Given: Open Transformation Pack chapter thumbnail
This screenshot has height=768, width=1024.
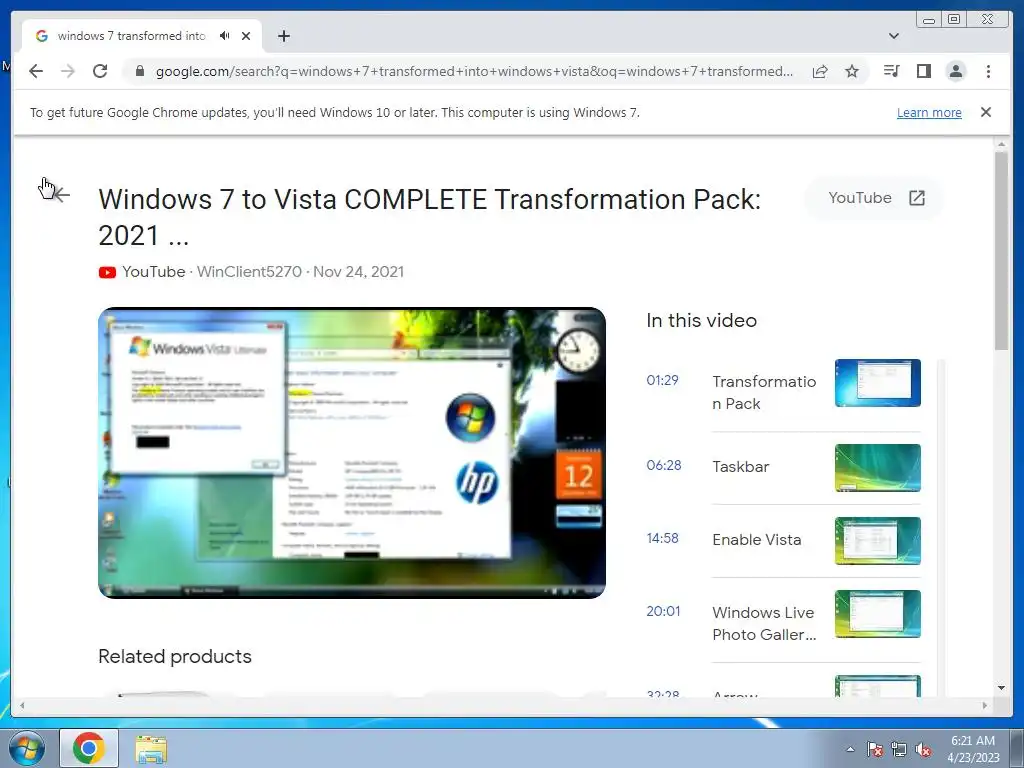Looking at the screenshot, I should (x=878, y=383).
